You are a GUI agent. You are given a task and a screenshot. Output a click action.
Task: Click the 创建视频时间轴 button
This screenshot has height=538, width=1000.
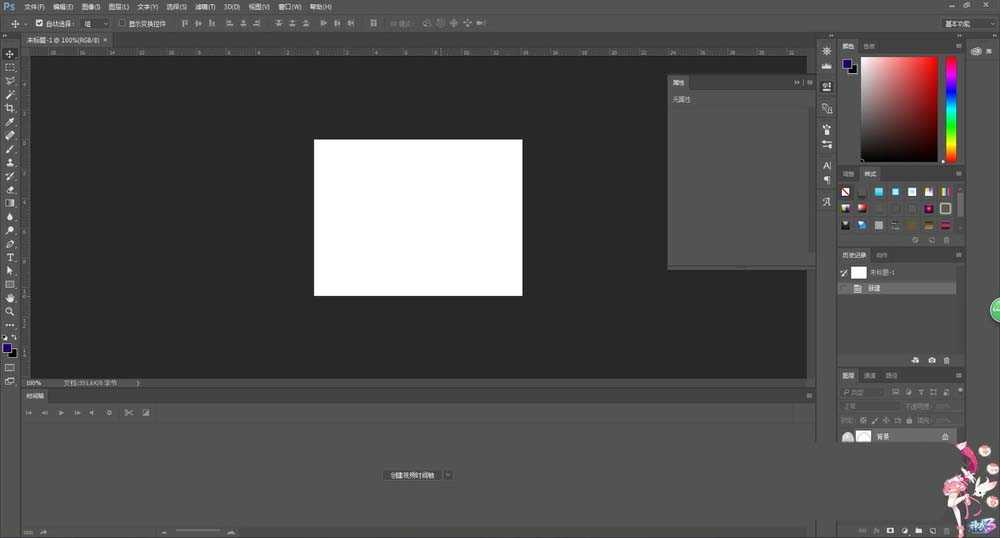413,475
